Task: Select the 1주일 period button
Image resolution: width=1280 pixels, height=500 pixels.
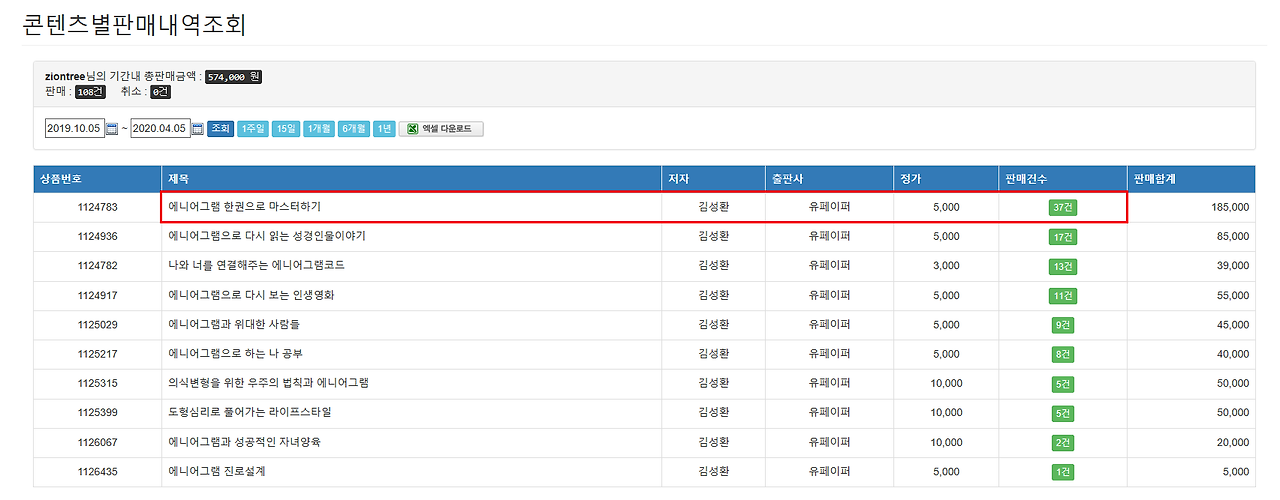Action: pos(253,129)
